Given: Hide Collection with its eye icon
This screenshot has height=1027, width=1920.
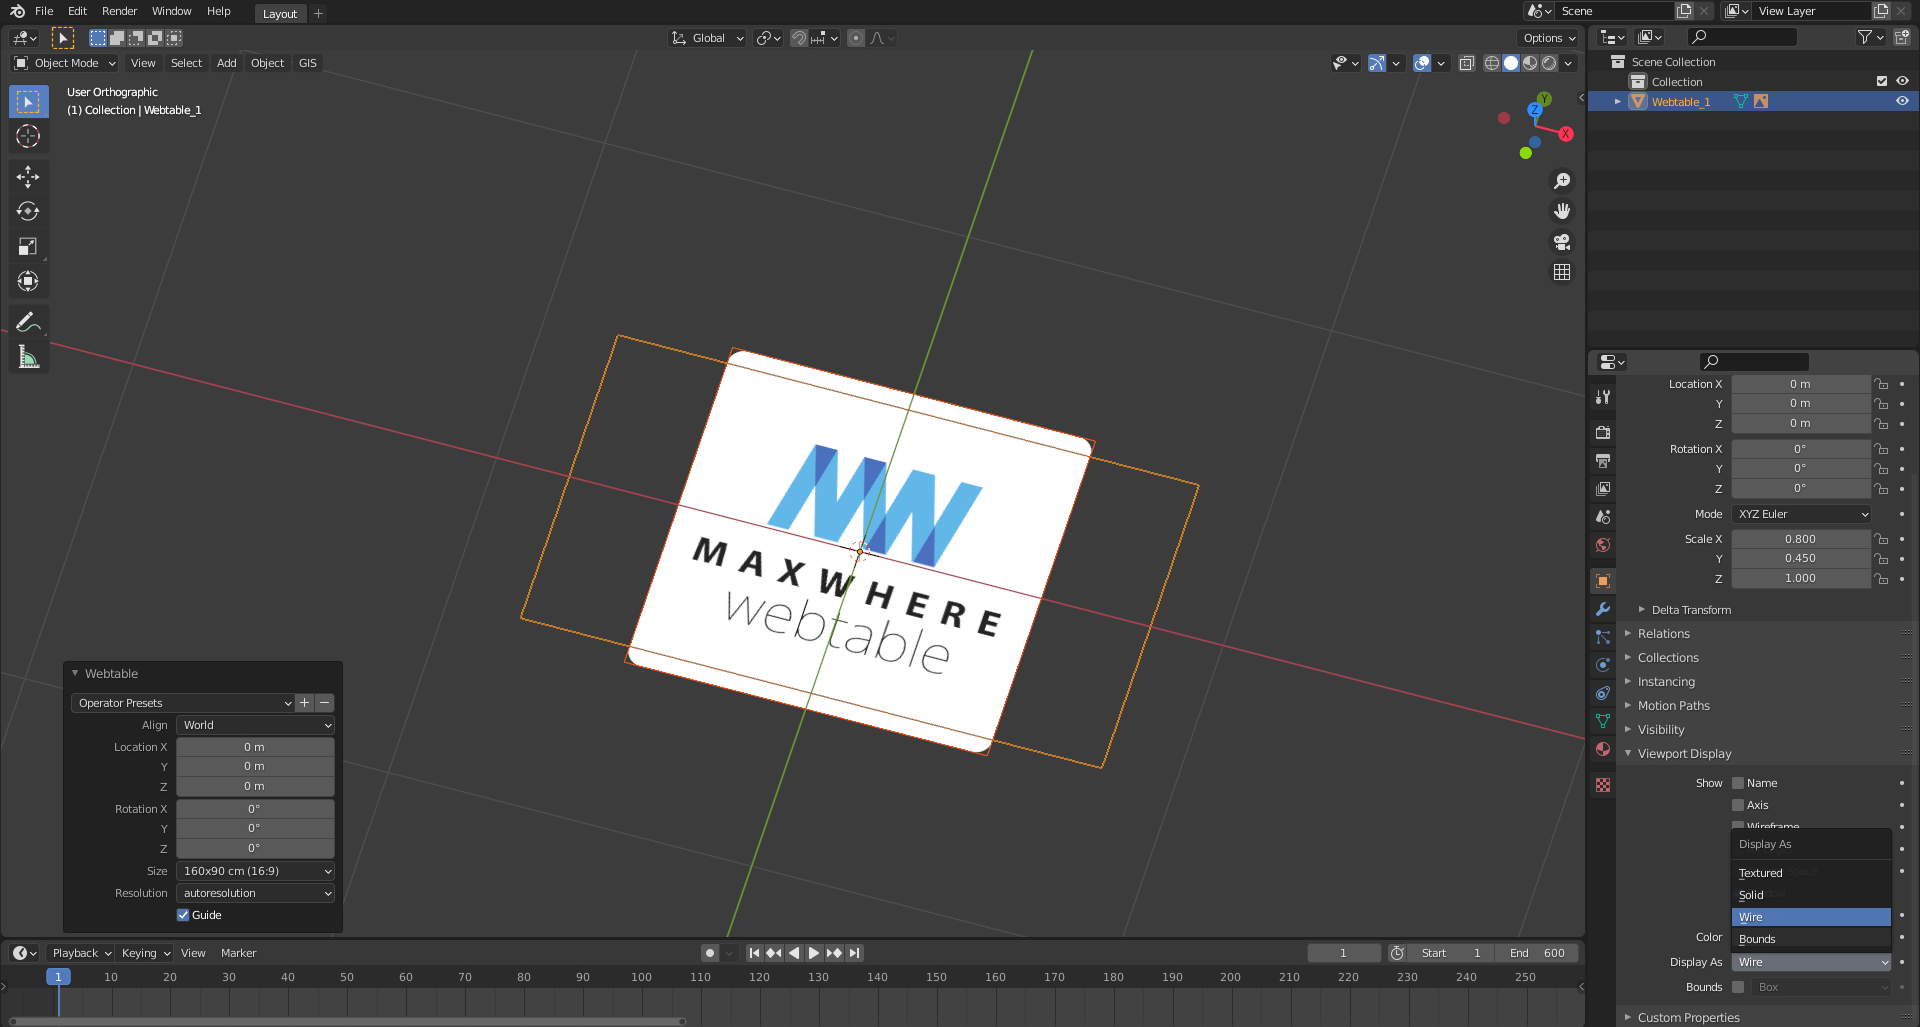Looking at the screenshot, I should tap(1902, 81).
